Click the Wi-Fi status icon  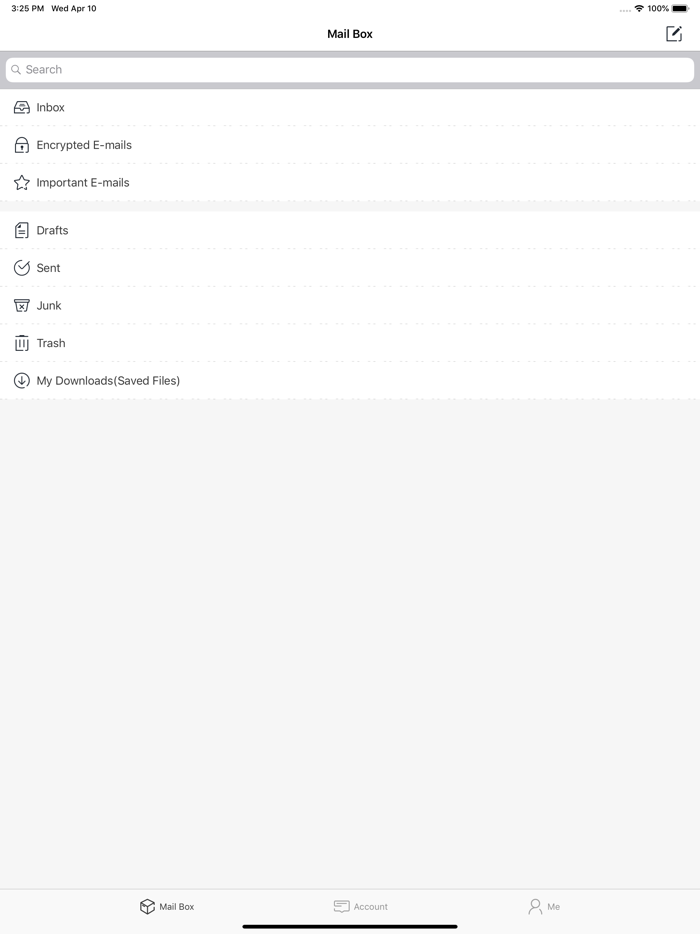639,9
